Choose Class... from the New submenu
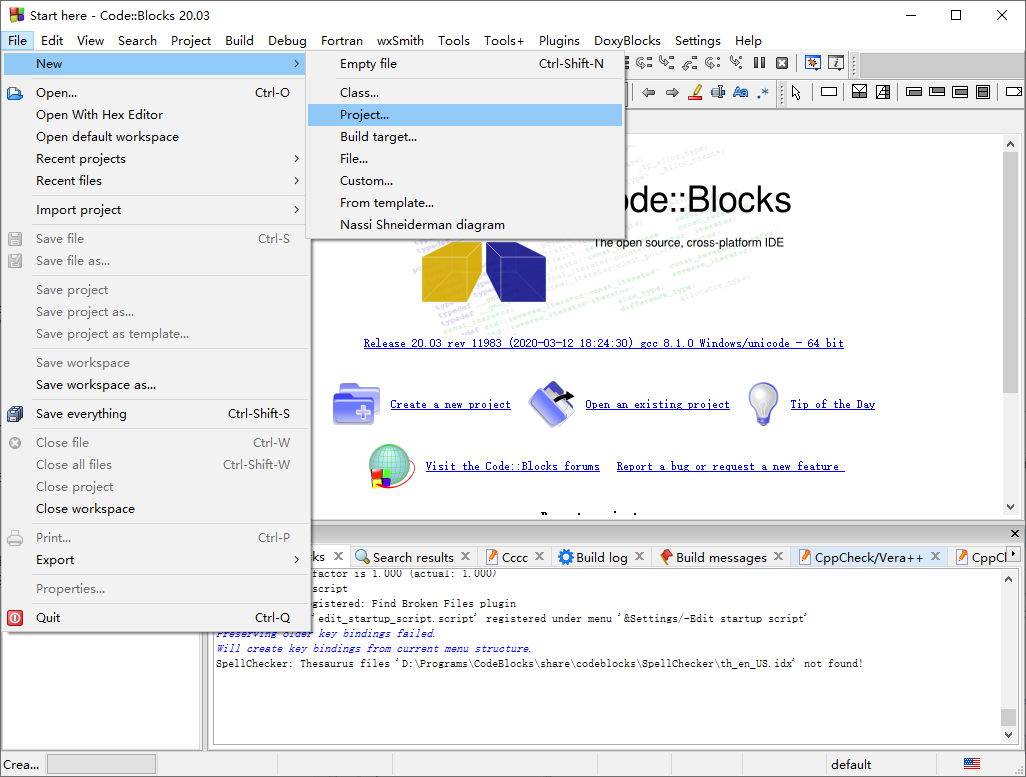 coord(465,92)
